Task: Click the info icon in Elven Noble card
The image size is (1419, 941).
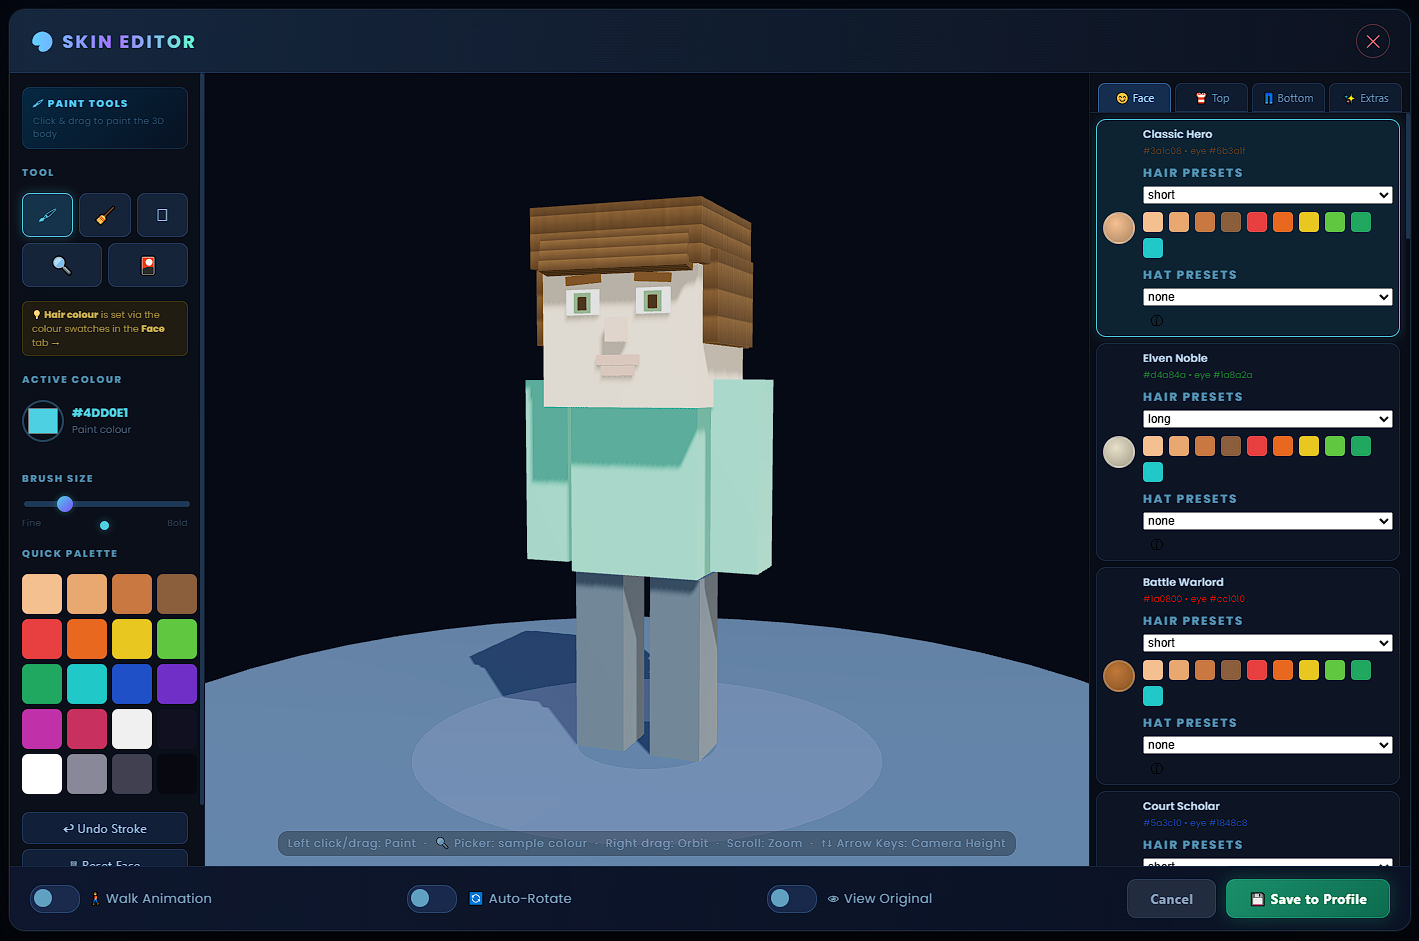Action: [x=1157, y=545]
